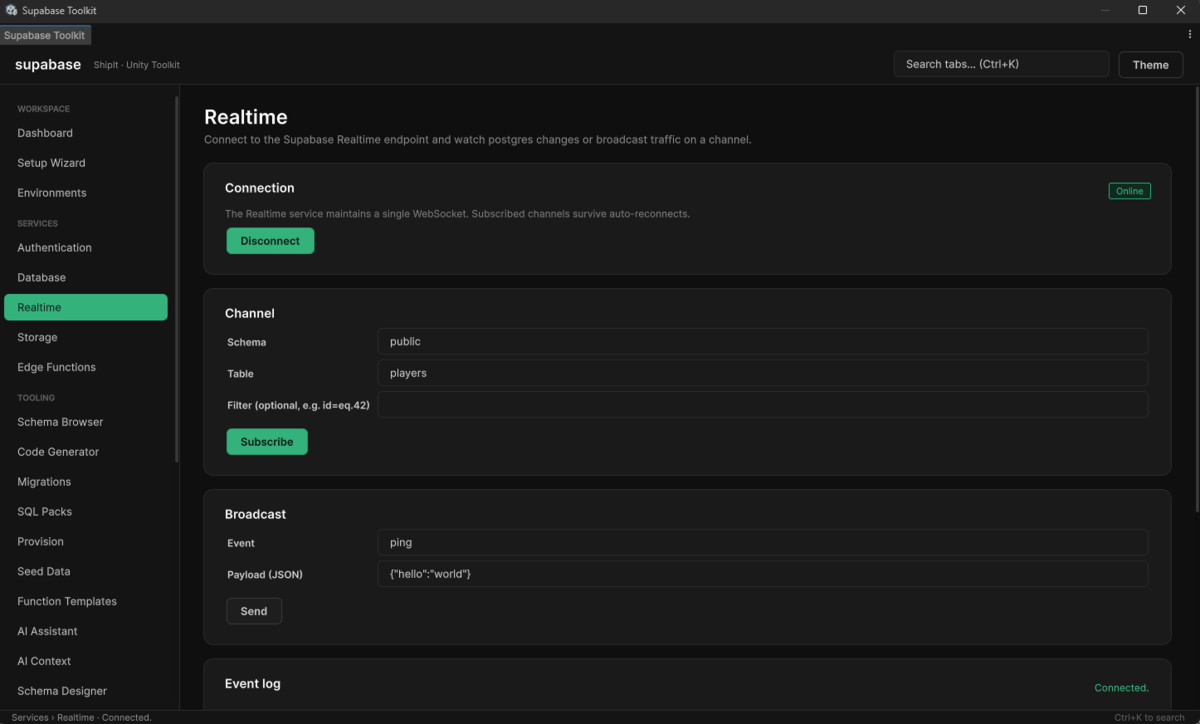
Task: Click the Online status badge
Action: tap(1129, 191)
